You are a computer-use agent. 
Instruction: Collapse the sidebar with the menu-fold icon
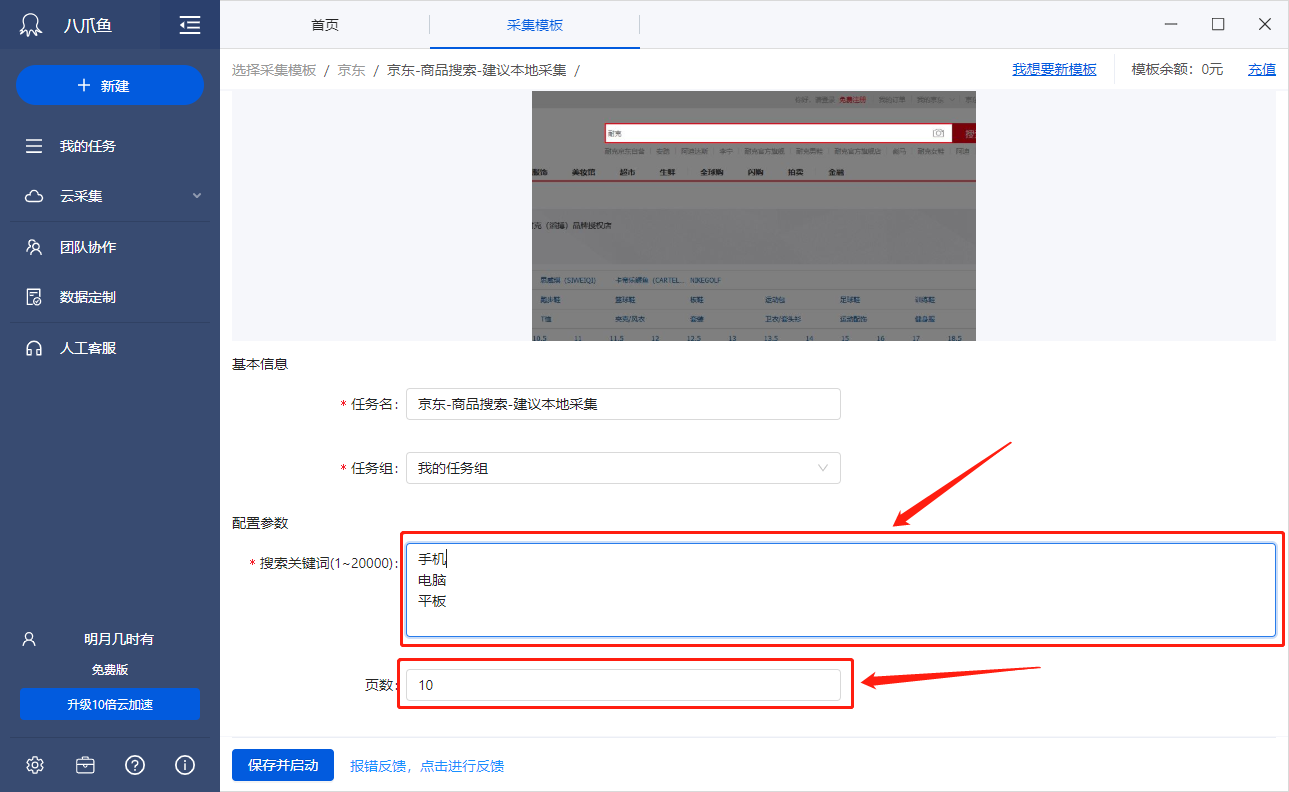(x=190, y=25)
